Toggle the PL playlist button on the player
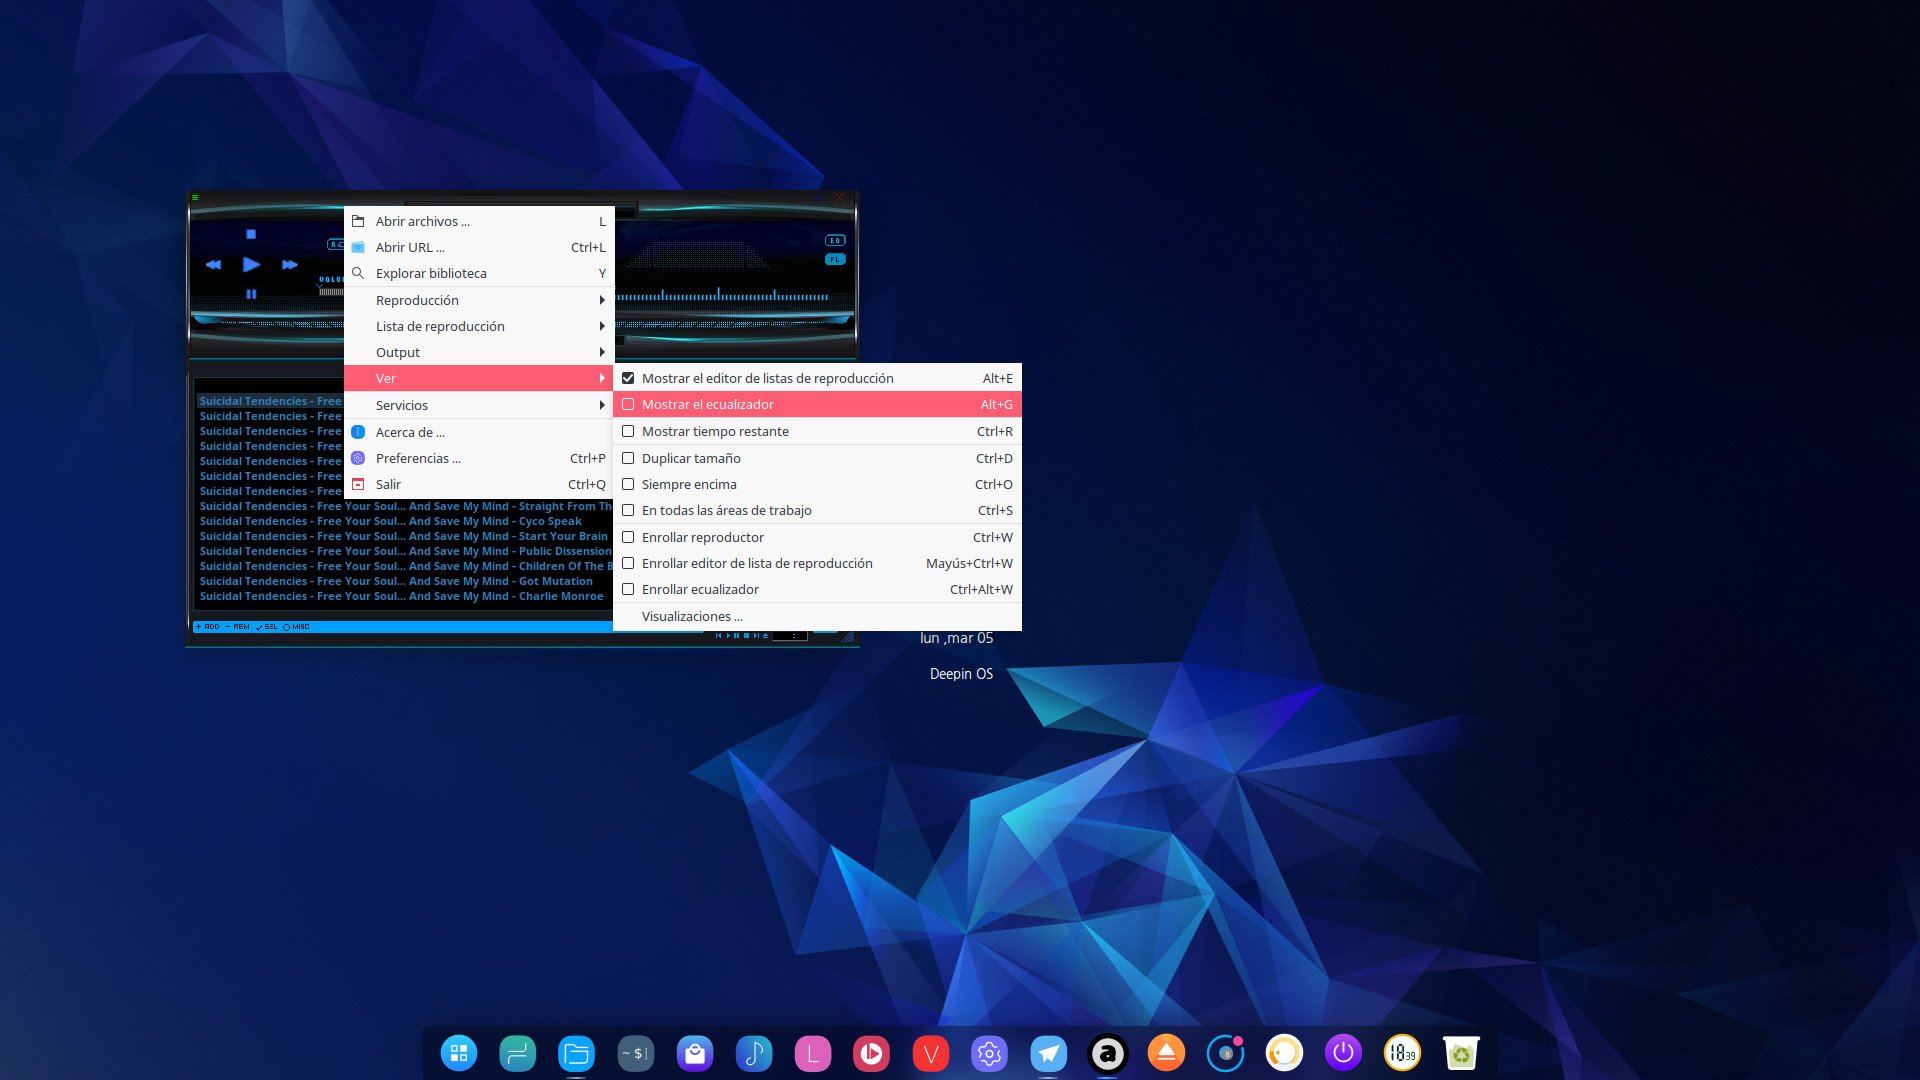1920x1080 pixels. [835, 259]
